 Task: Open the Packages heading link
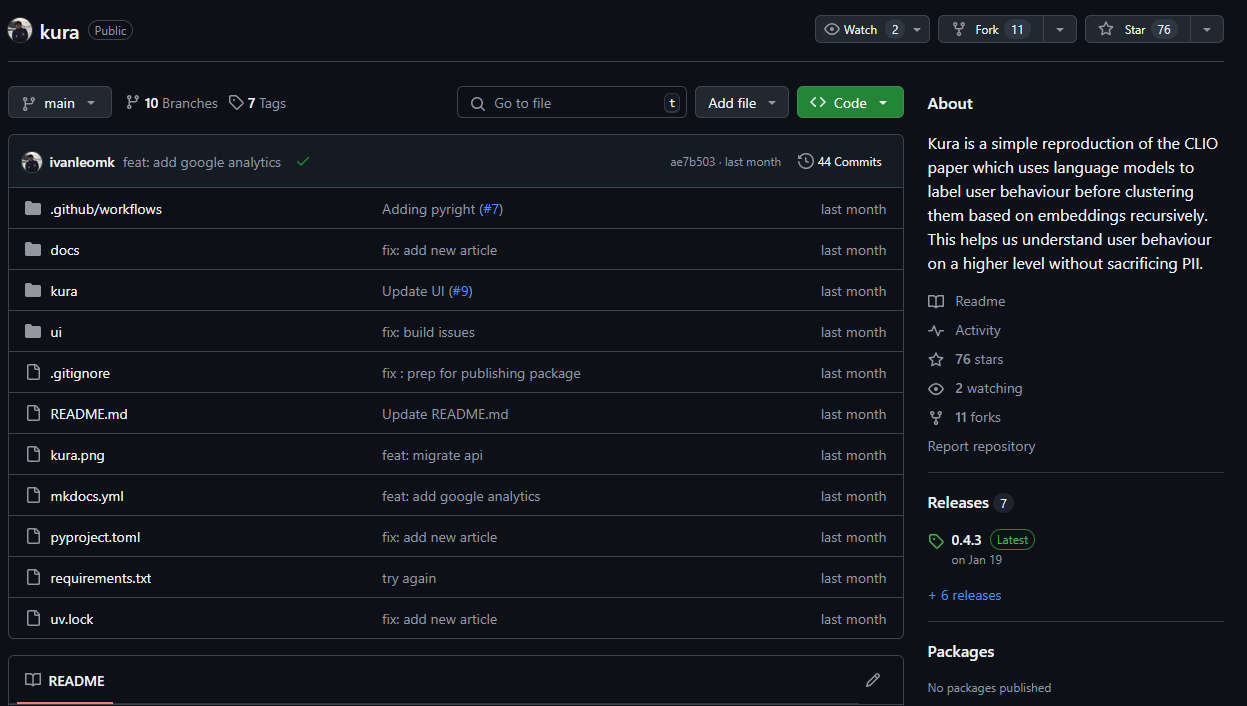961,652
